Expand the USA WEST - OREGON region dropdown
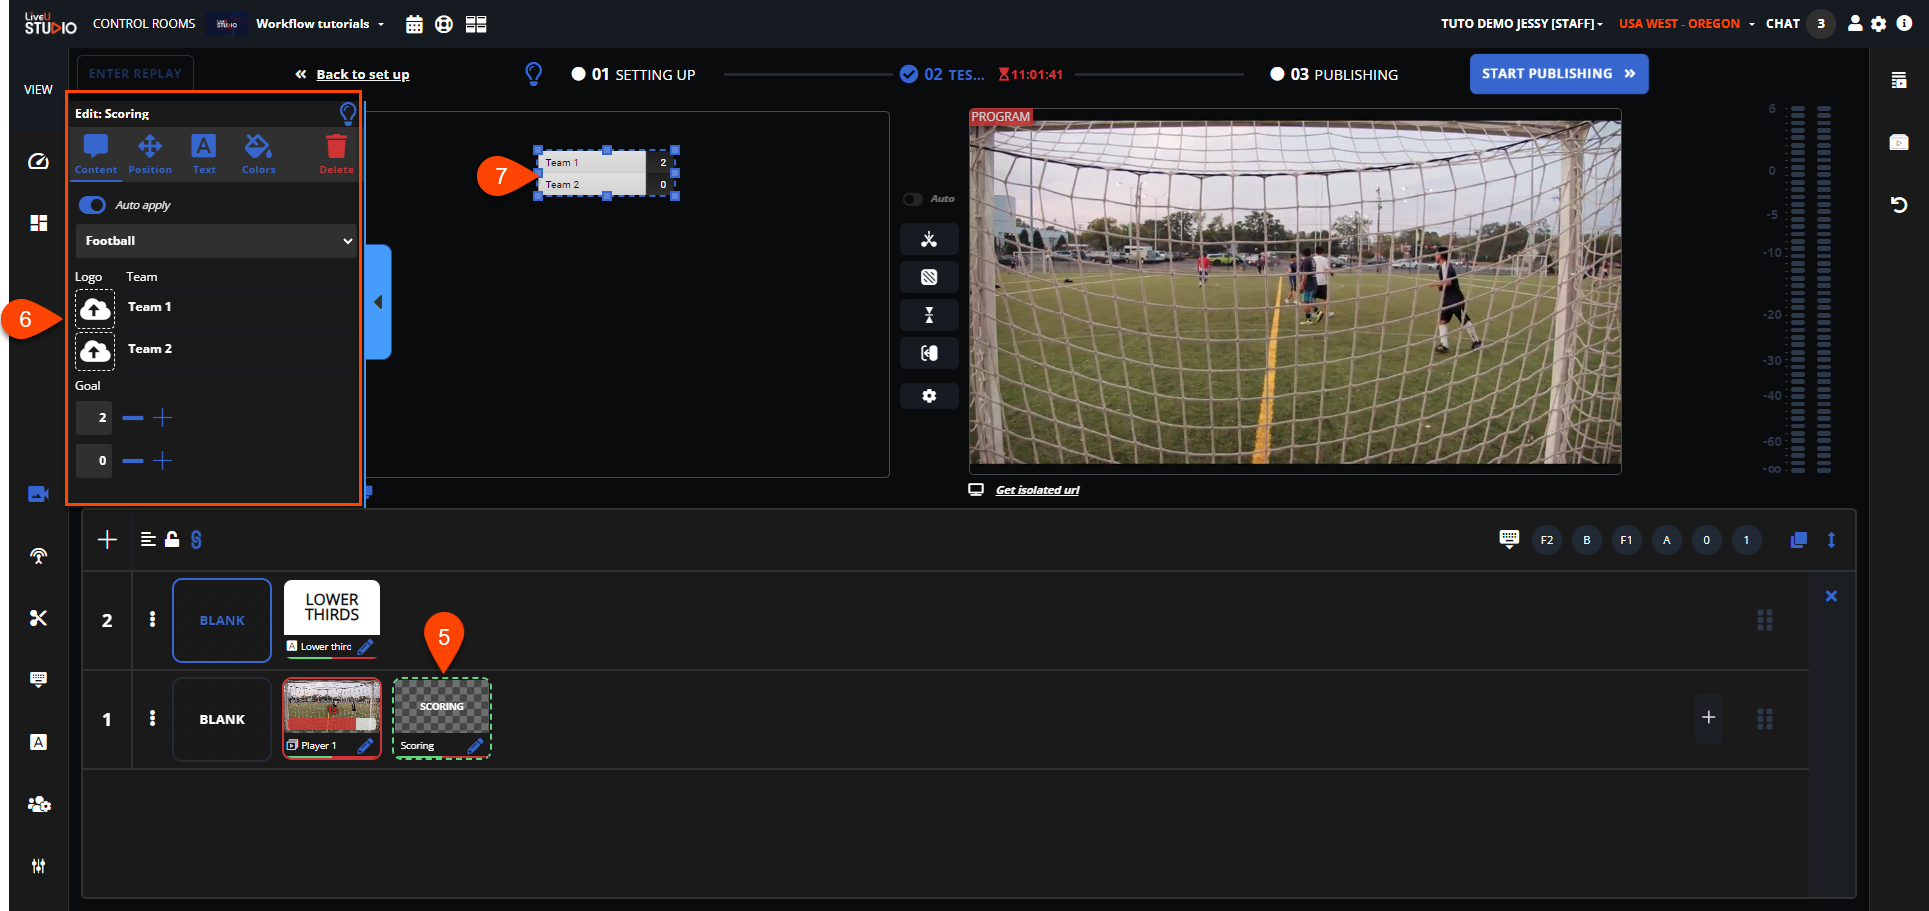 tap(1687, 24)
